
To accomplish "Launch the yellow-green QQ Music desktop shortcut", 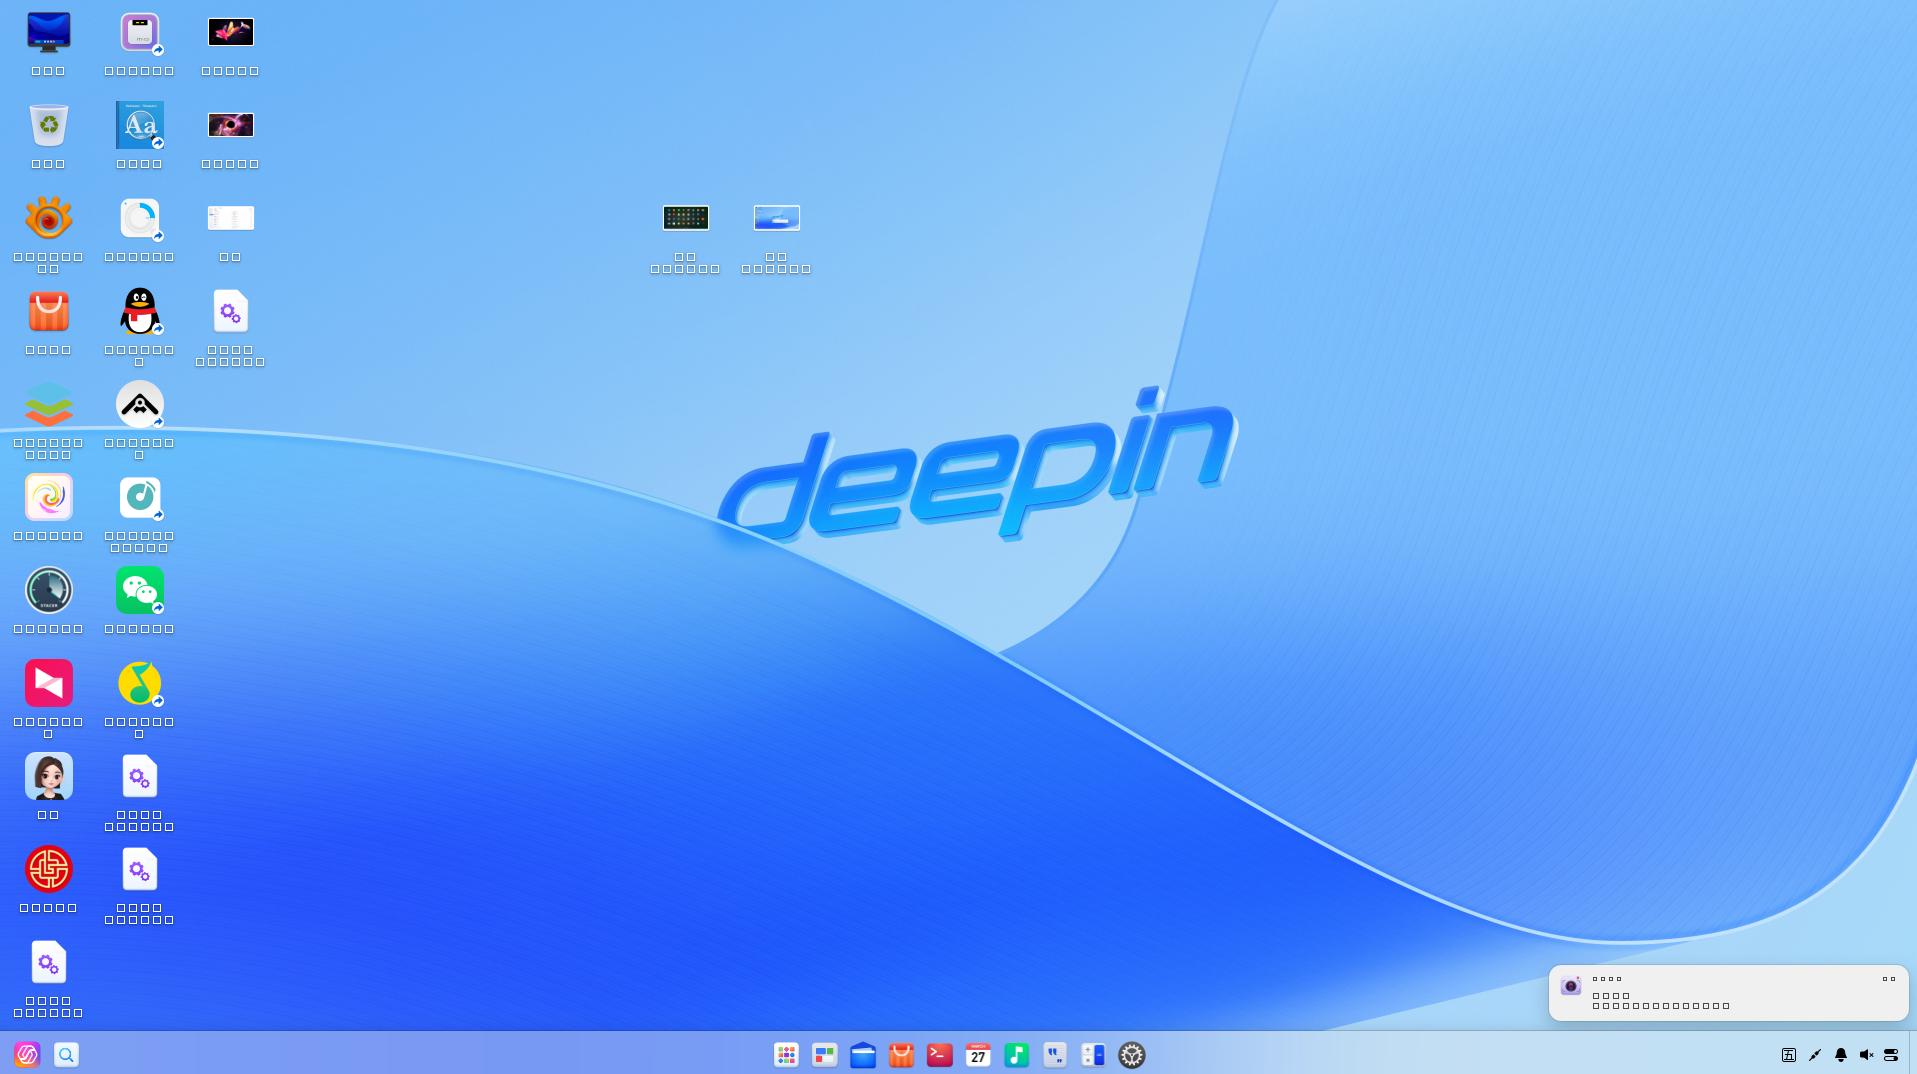I will pyautogui.click(x=139, y=683).
